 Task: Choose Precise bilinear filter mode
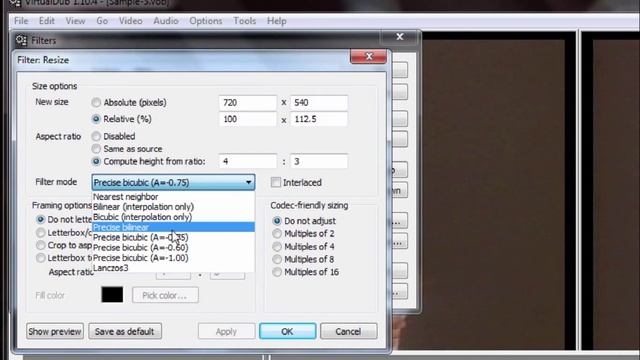173,227
